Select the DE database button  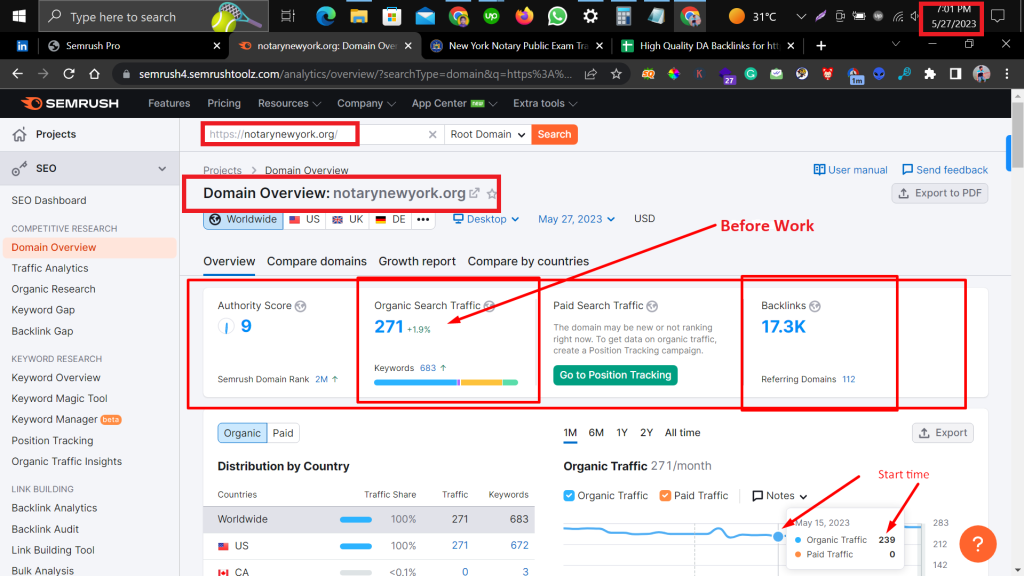tap(391, 219)
